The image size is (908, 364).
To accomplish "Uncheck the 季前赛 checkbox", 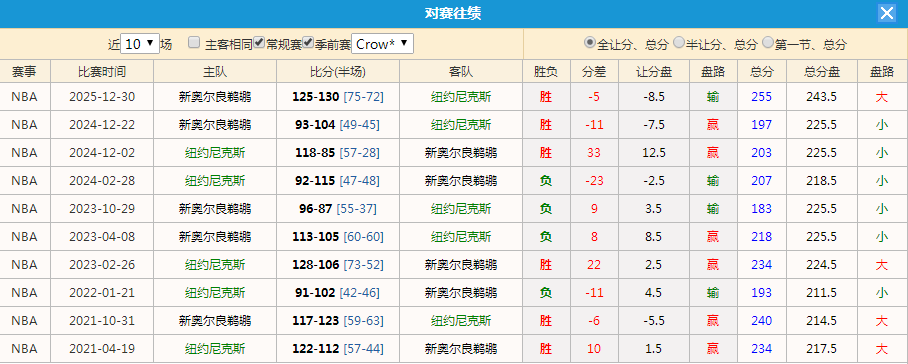I will pos(309,42).
